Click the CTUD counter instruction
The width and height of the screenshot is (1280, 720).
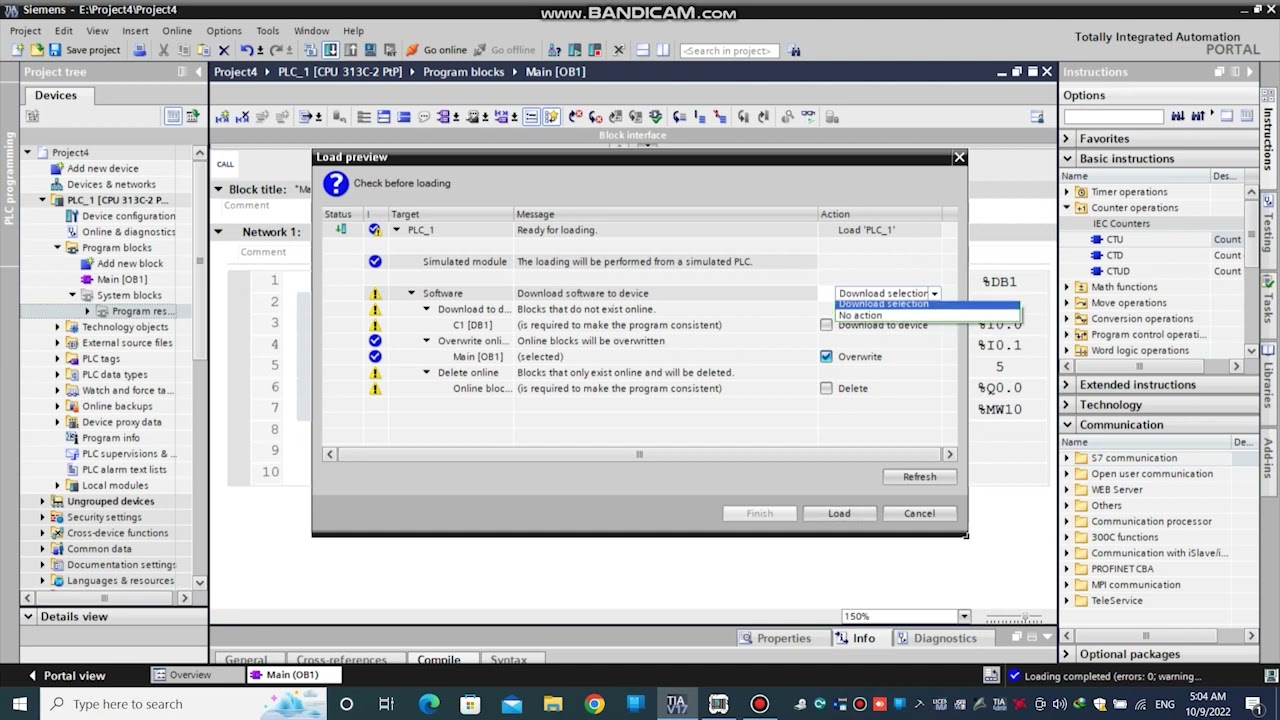point(1117,271)
